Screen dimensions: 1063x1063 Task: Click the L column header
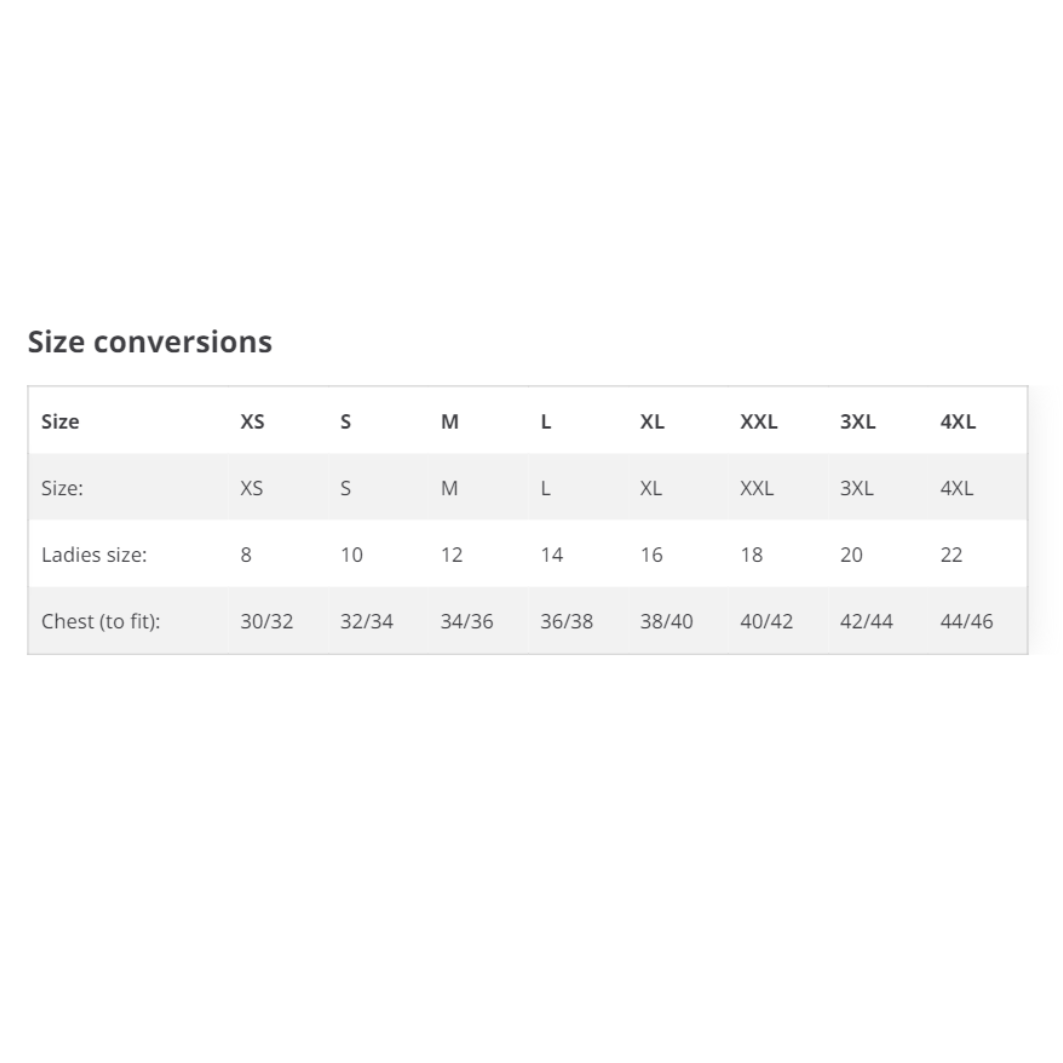pyautogui.click(x=546, y=422)
